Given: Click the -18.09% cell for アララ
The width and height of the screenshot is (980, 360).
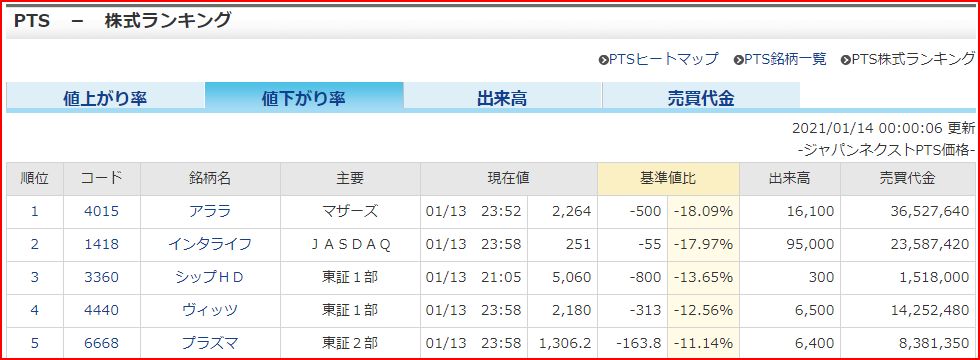Looking at the screenshot, I should click(x=703, y=211).
